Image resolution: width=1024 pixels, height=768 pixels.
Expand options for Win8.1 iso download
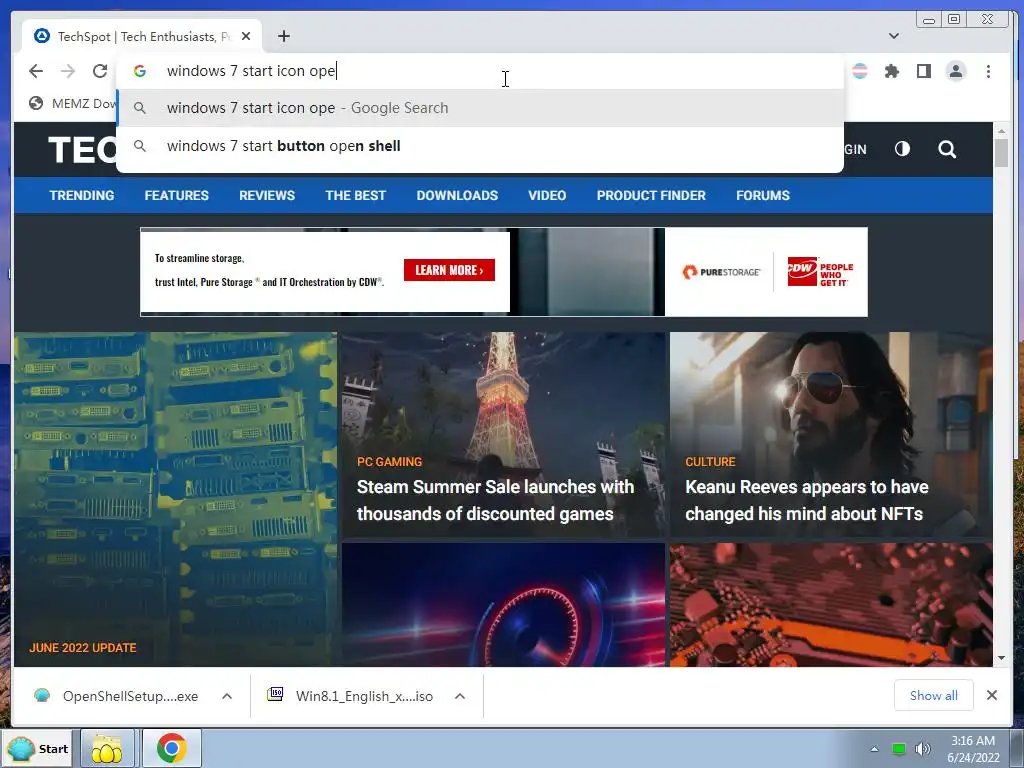pos(460,696)
